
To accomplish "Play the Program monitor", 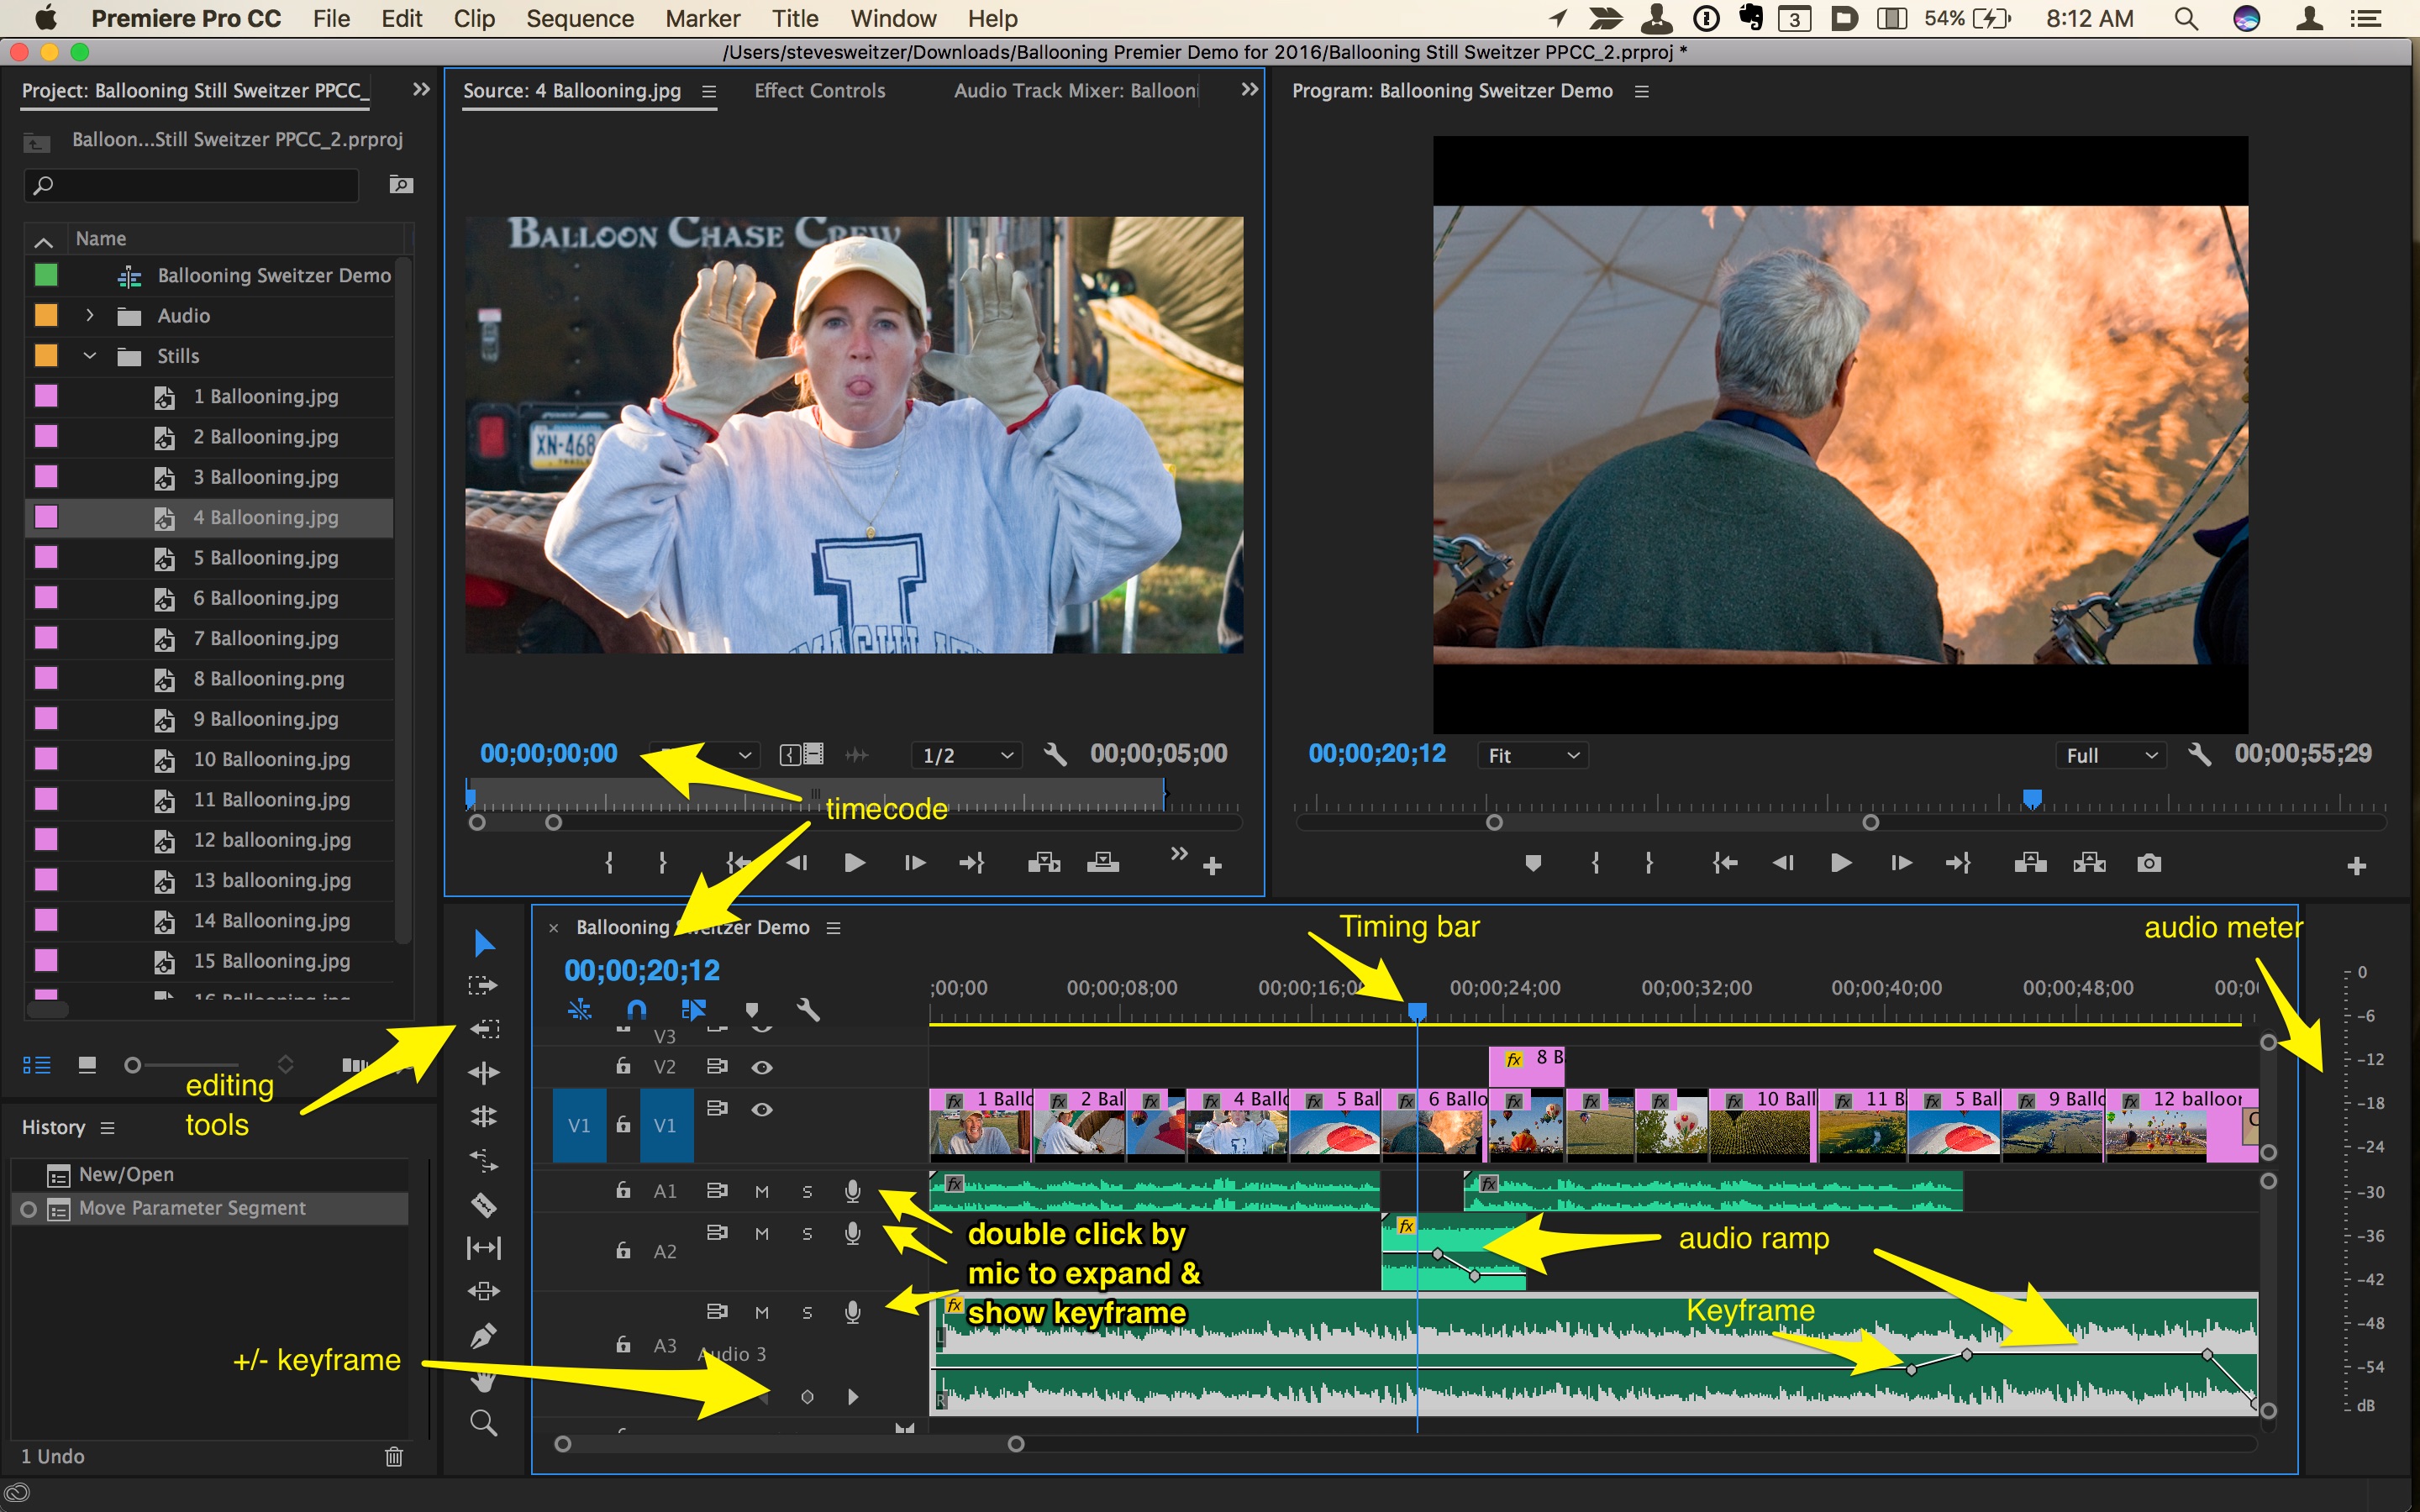I will (x=1841, y=863).
